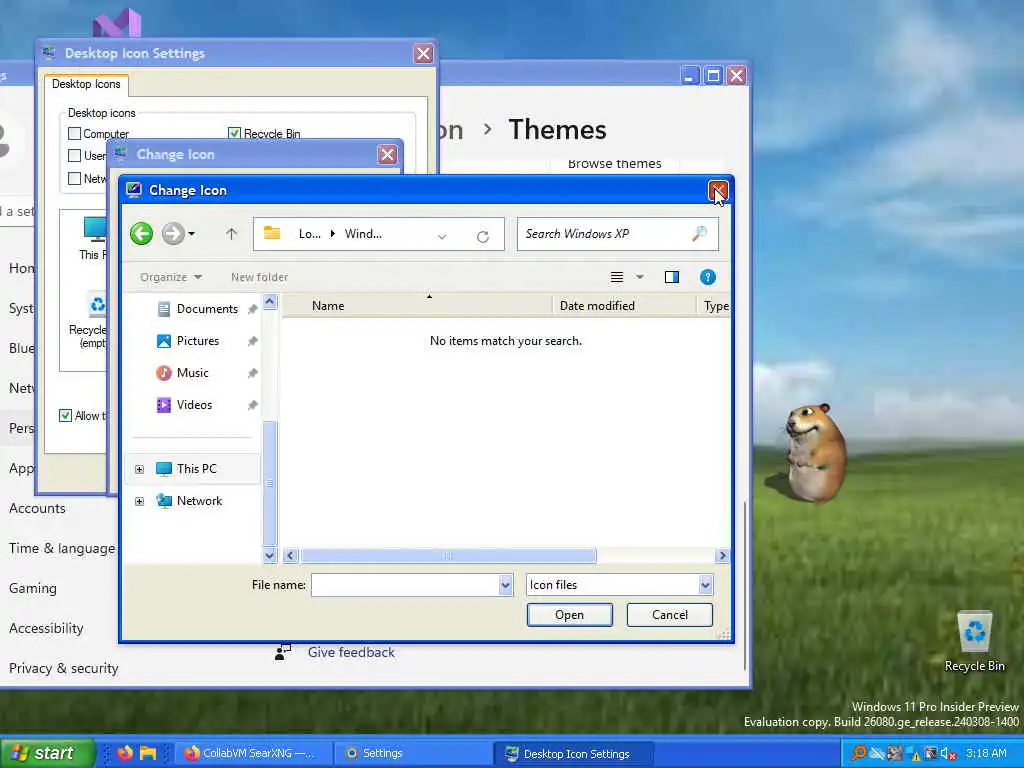Screen dimensions: 1024x768
Task: Open the Icon files type dropdown
Action: pos(619,585)
